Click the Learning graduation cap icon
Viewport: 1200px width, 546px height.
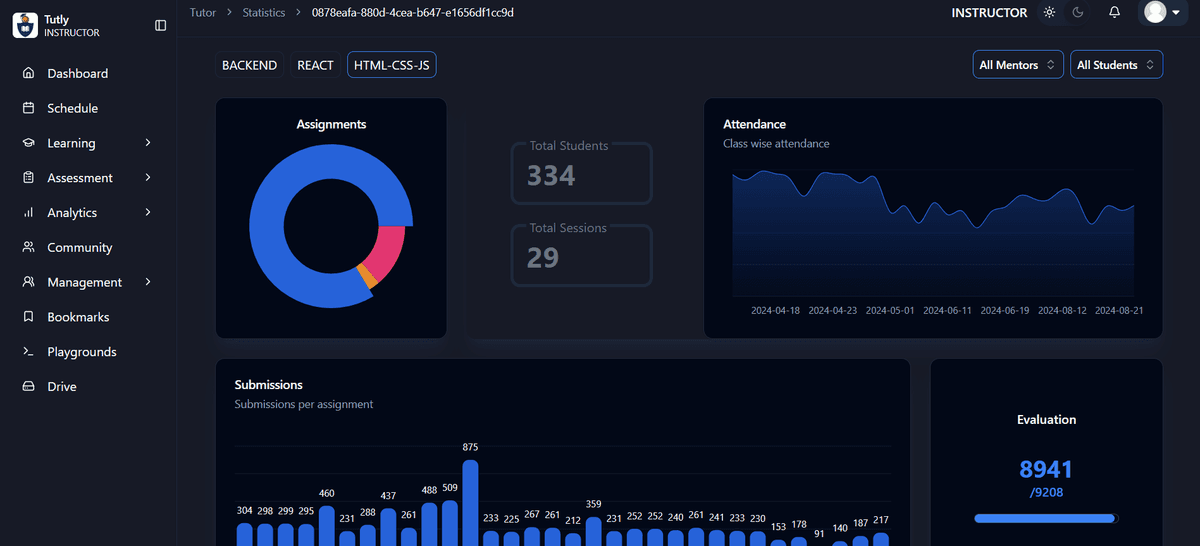28,143
